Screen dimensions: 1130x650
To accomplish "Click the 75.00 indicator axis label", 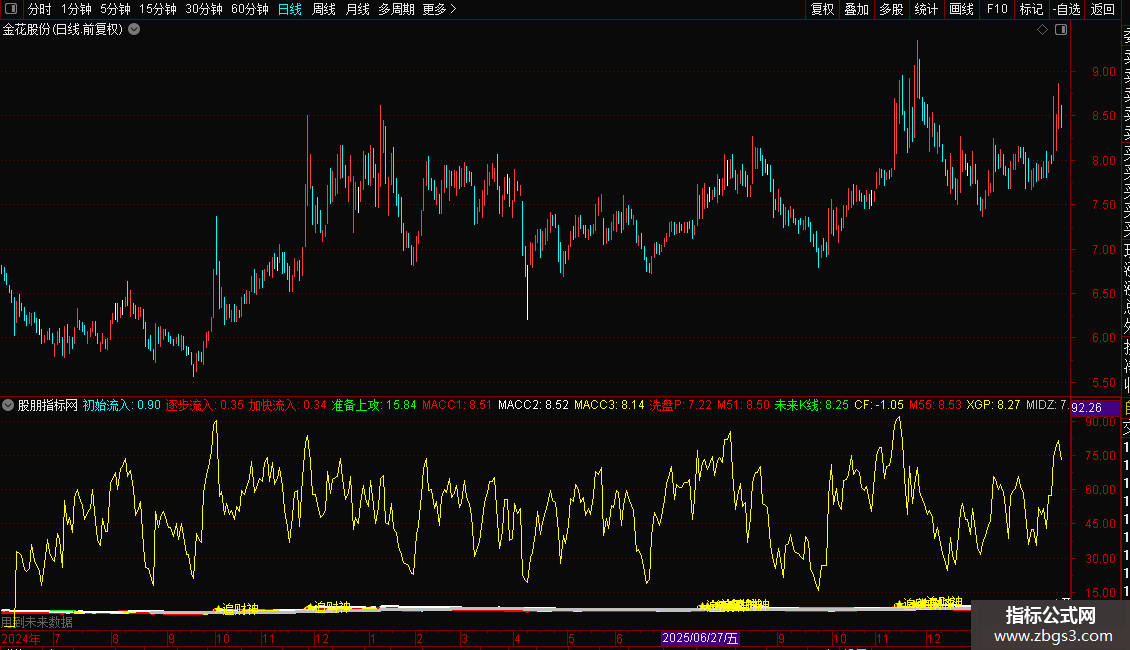I will pyautogui.click(x=1100, y=455).
